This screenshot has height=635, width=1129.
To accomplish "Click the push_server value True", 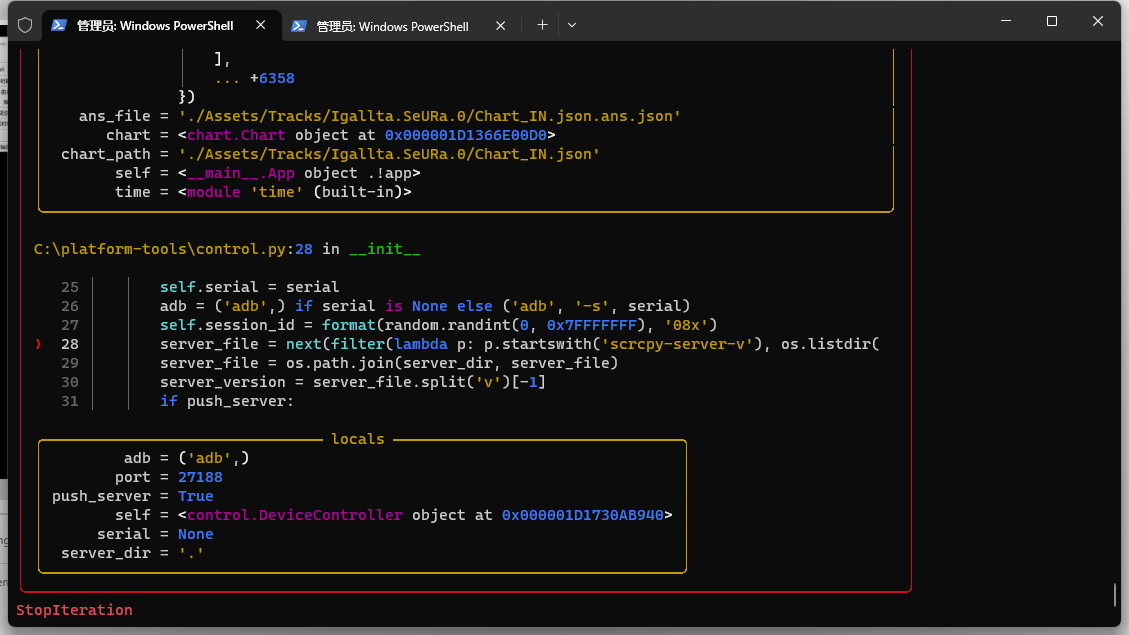I will (196, 496).
